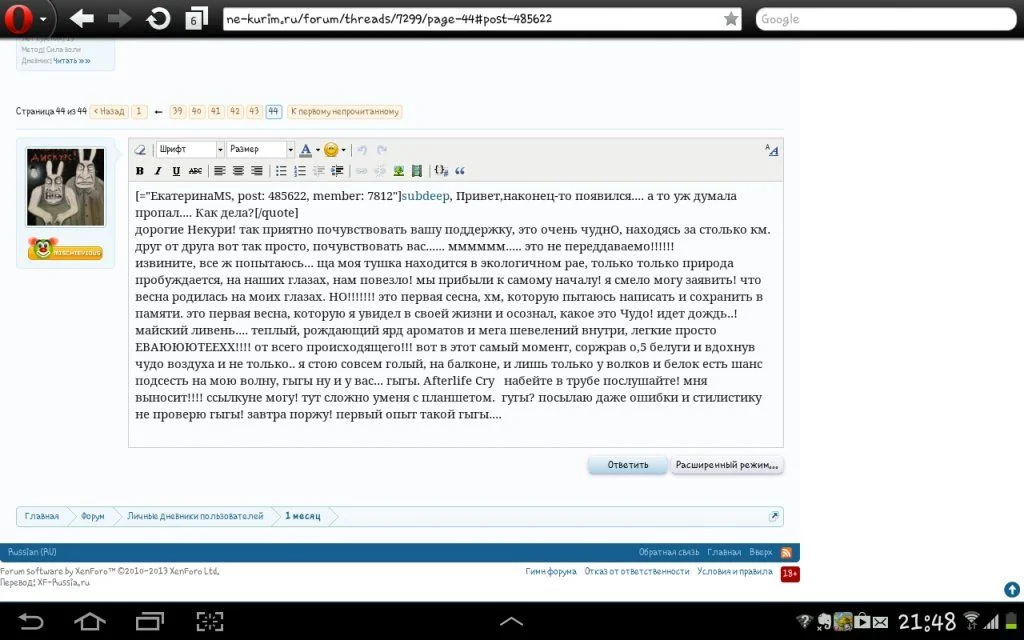This screenshot has height=640, width=1024.
Task: Open Условия и правила link
Action: coord(735,571)
